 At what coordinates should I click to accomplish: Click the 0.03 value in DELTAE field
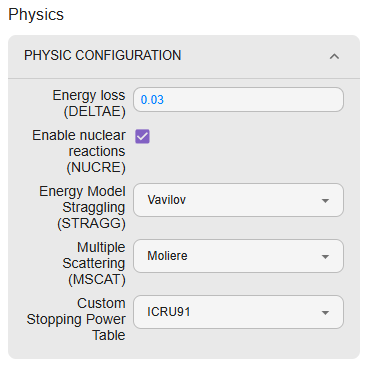[152, 100]
